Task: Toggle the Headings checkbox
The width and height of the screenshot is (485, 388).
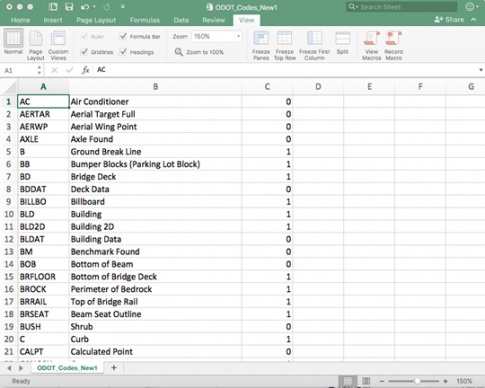Action: (123, 52)
